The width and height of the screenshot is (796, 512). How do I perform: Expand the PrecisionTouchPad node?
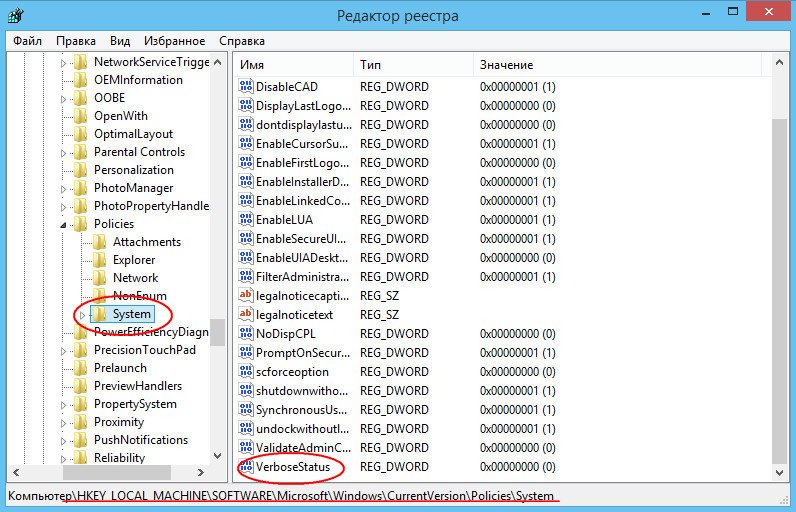tap(63, 351)
